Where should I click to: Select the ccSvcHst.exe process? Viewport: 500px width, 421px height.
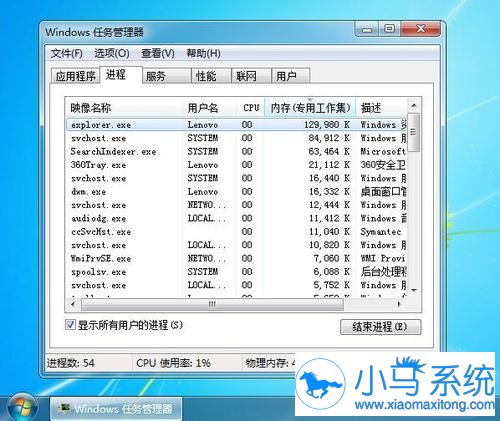(x=236, y=232)
